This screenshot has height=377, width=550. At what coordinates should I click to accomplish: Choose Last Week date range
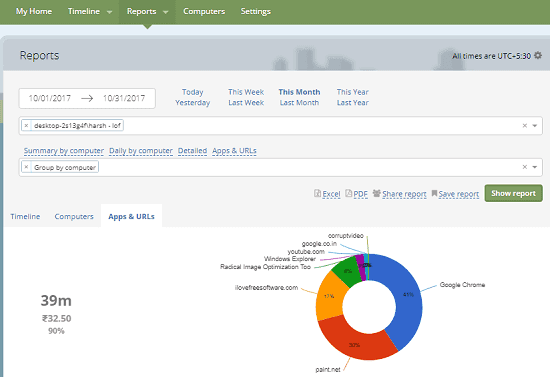coord(246,103)
